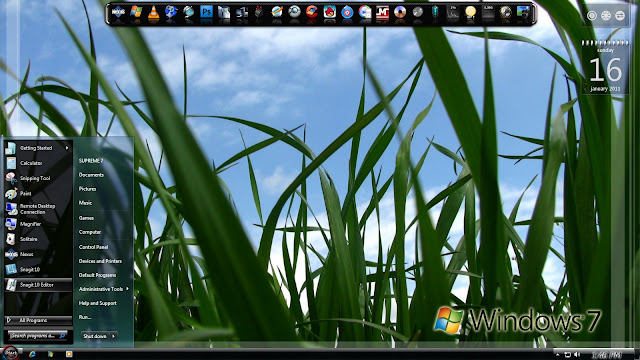Open Devices and Printers
The width and height of the screenshot is (640, 360).
click(x=100, y=261)
